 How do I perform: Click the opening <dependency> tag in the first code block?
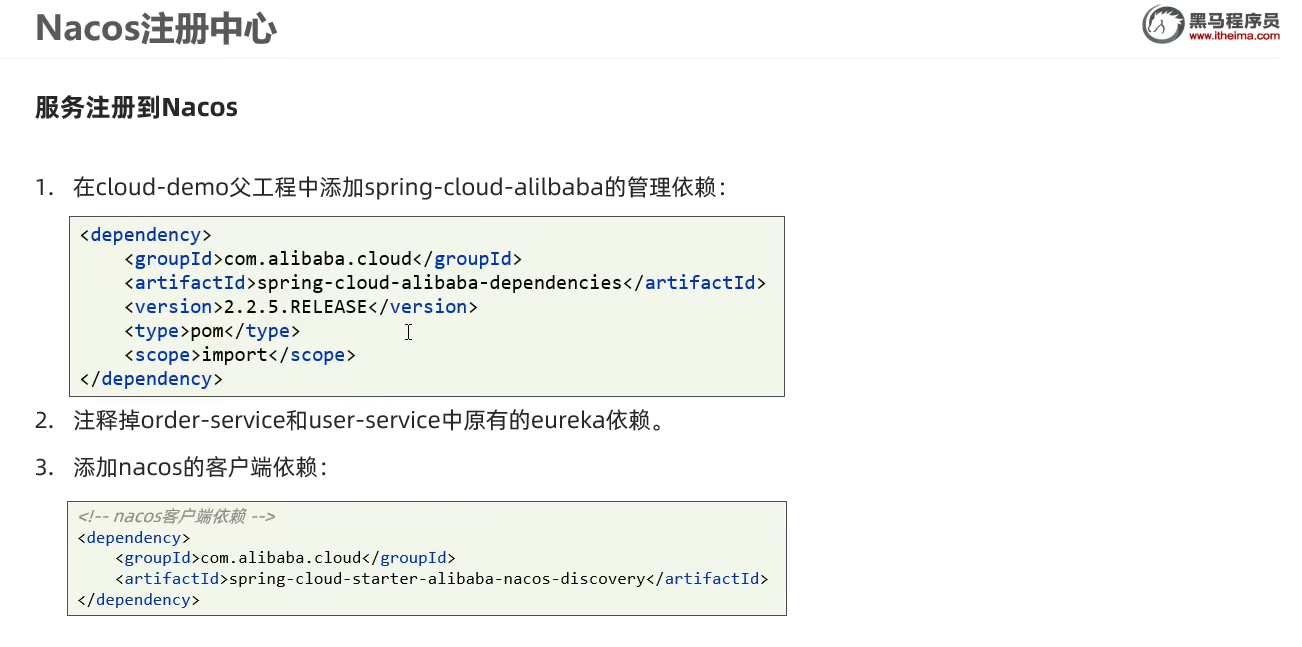pos(146,235)
